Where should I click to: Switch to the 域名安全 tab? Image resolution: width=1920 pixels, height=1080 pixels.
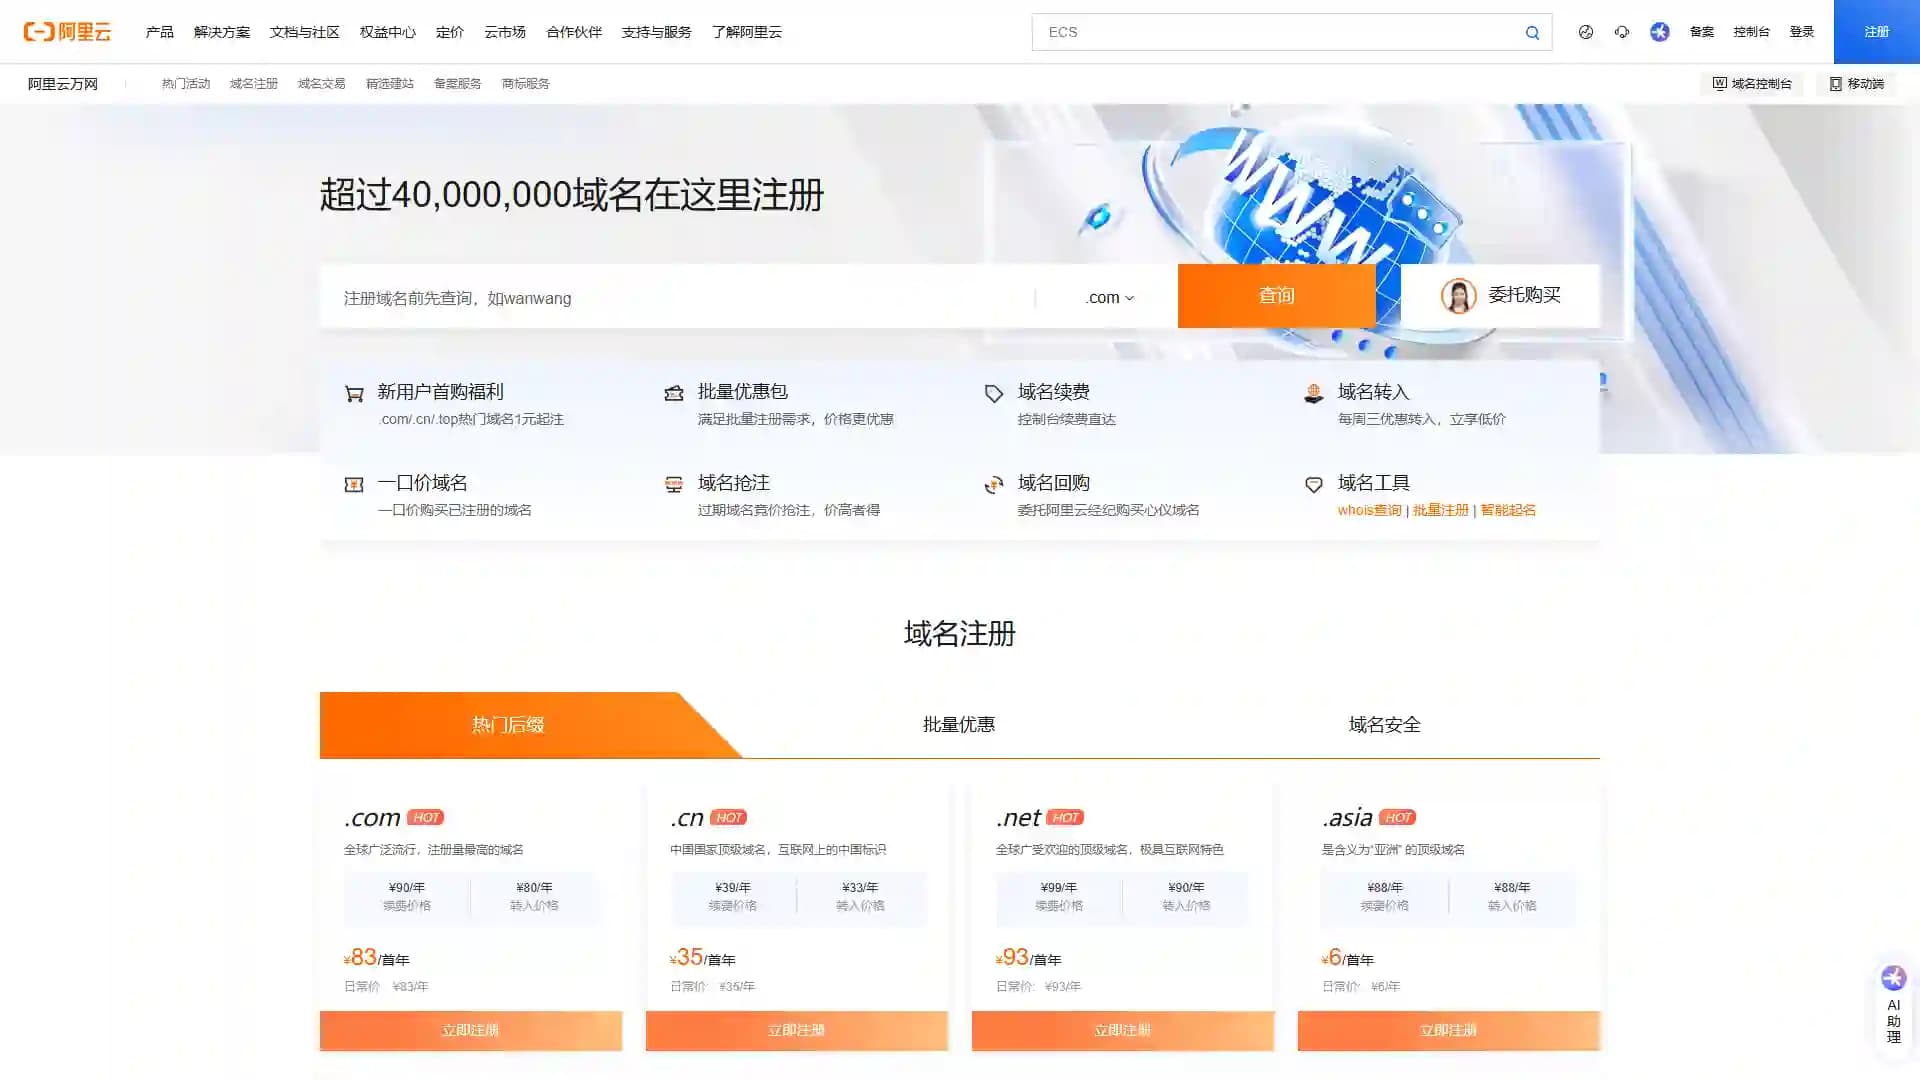click(x=1385, y=725)
